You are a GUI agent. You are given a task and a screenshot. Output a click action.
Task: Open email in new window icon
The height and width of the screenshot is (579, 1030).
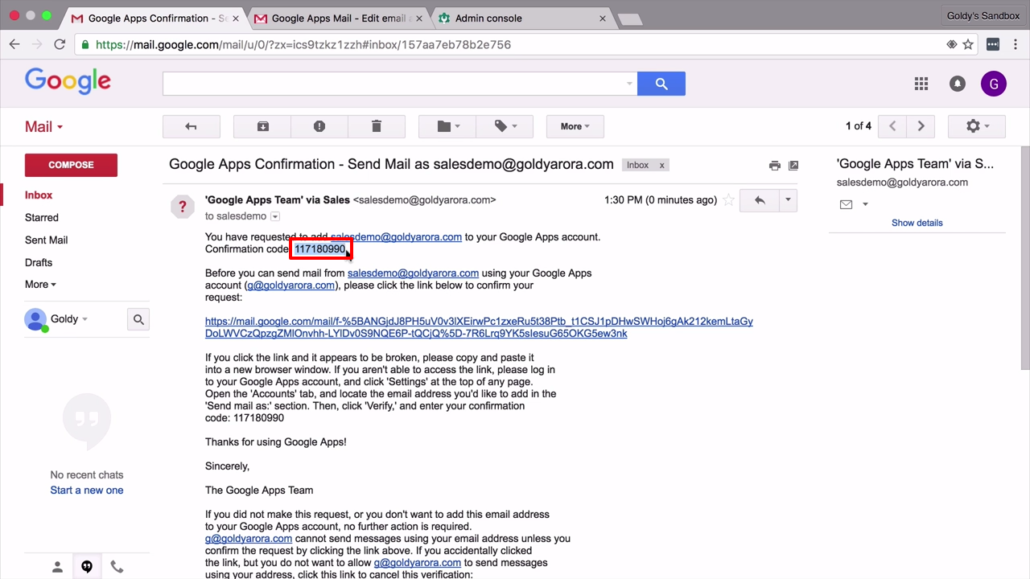point(794,166)
